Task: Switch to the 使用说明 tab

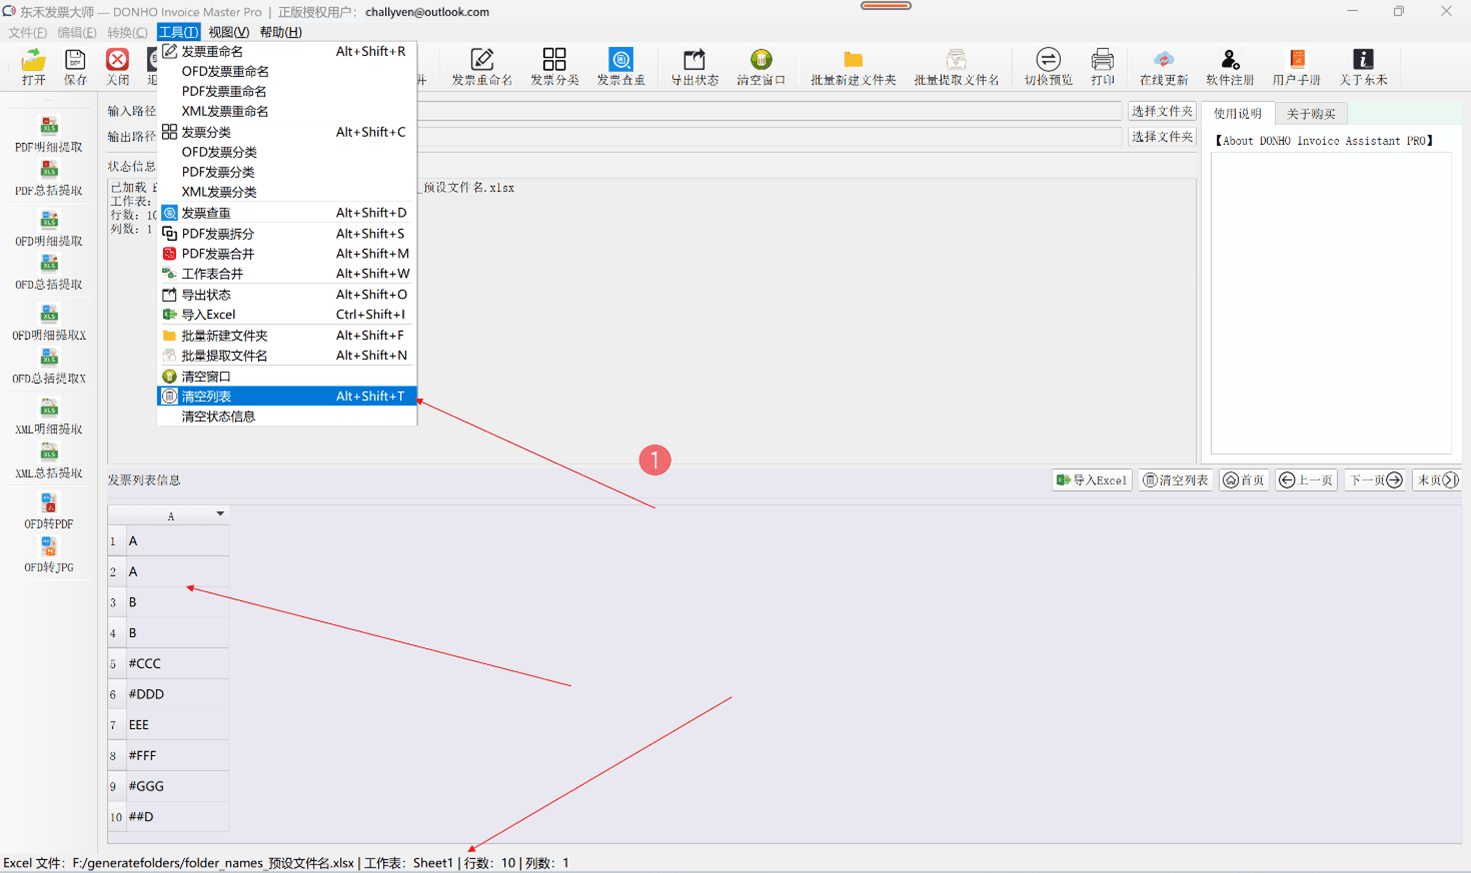Action: click(1238, 113)
